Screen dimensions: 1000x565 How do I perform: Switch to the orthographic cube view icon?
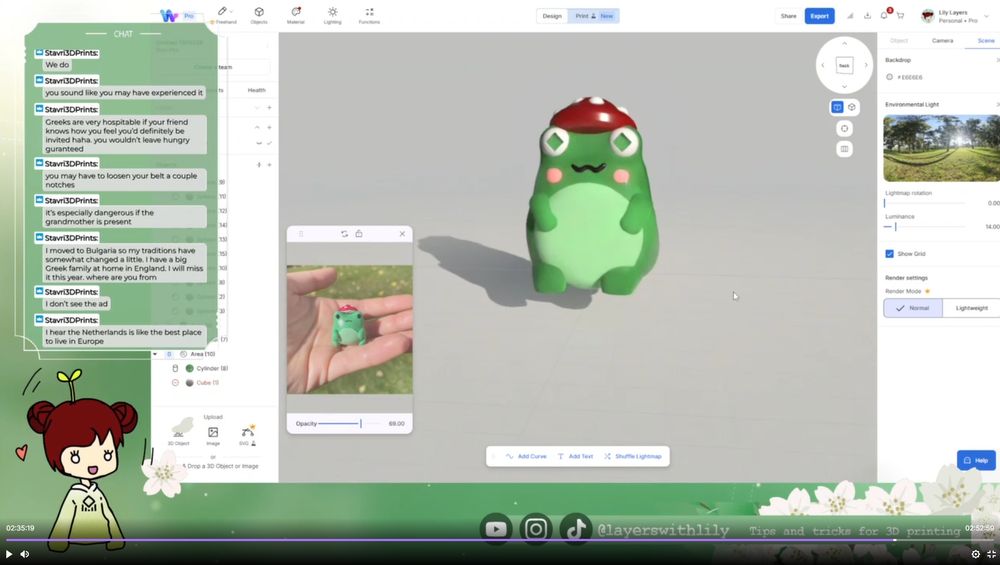coord(851,107)
